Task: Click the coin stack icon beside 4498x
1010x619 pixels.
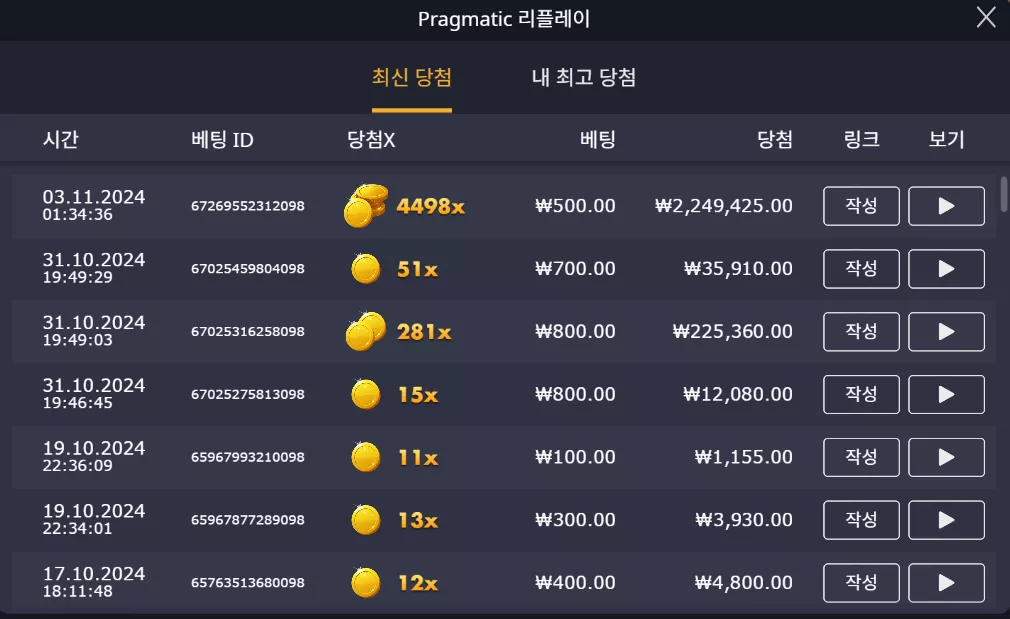Action: coord(366,205)
